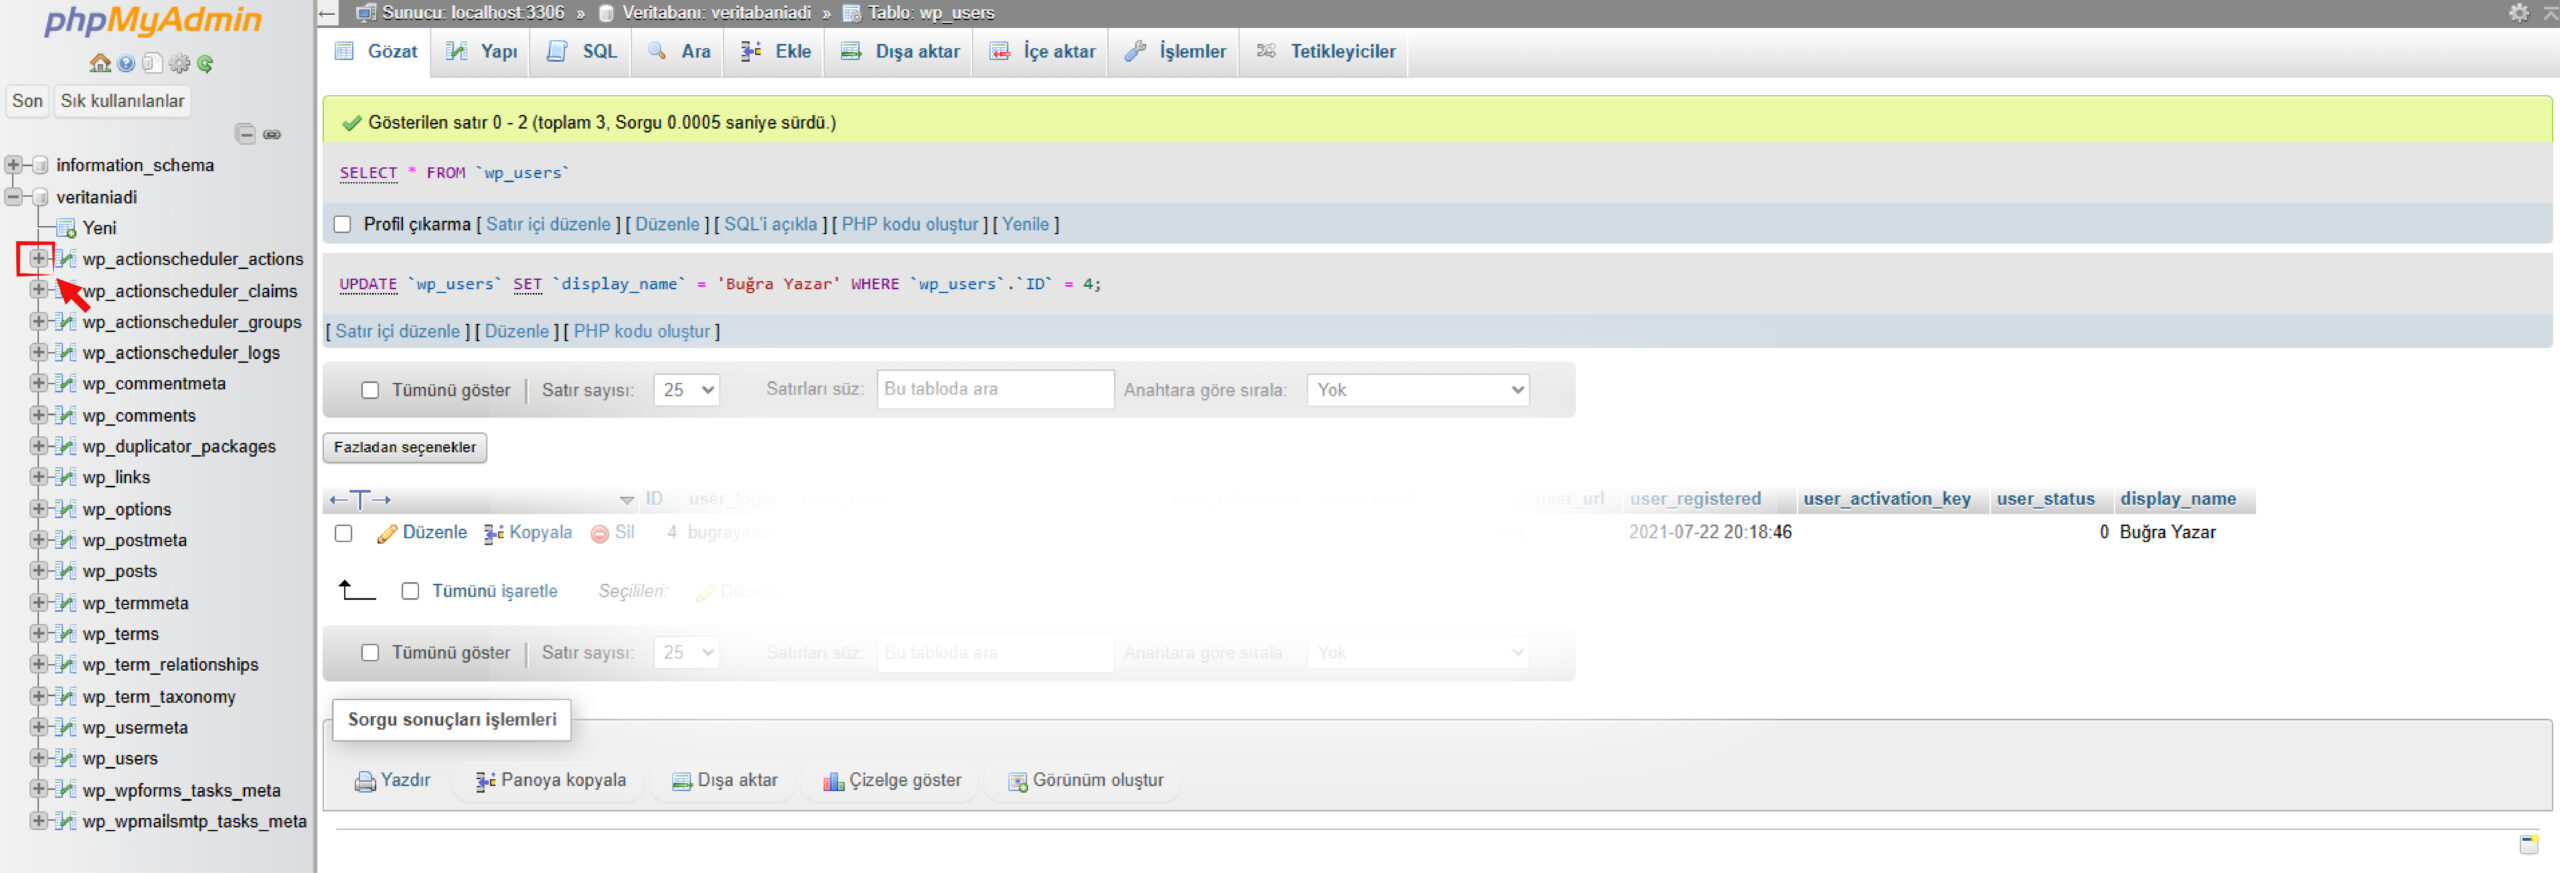Click Veritabanı: veritabaniadi in the breadcrumb

click(x=716, y=13)
